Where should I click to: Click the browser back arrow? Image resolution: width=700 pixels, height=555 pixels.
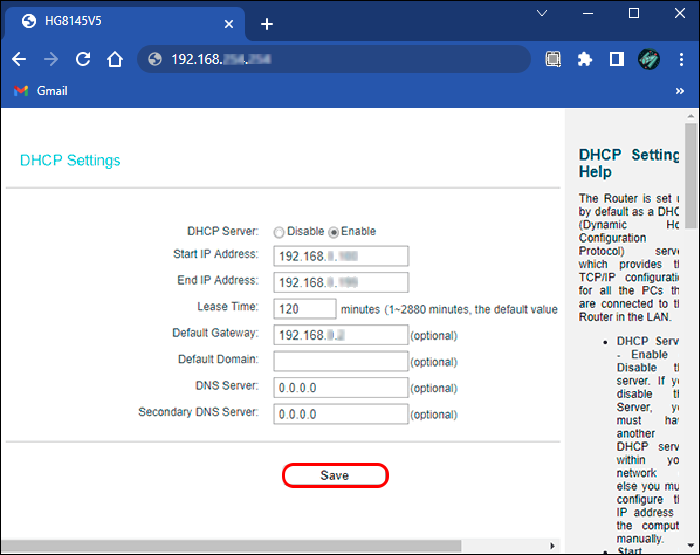(x=20, y=59)
